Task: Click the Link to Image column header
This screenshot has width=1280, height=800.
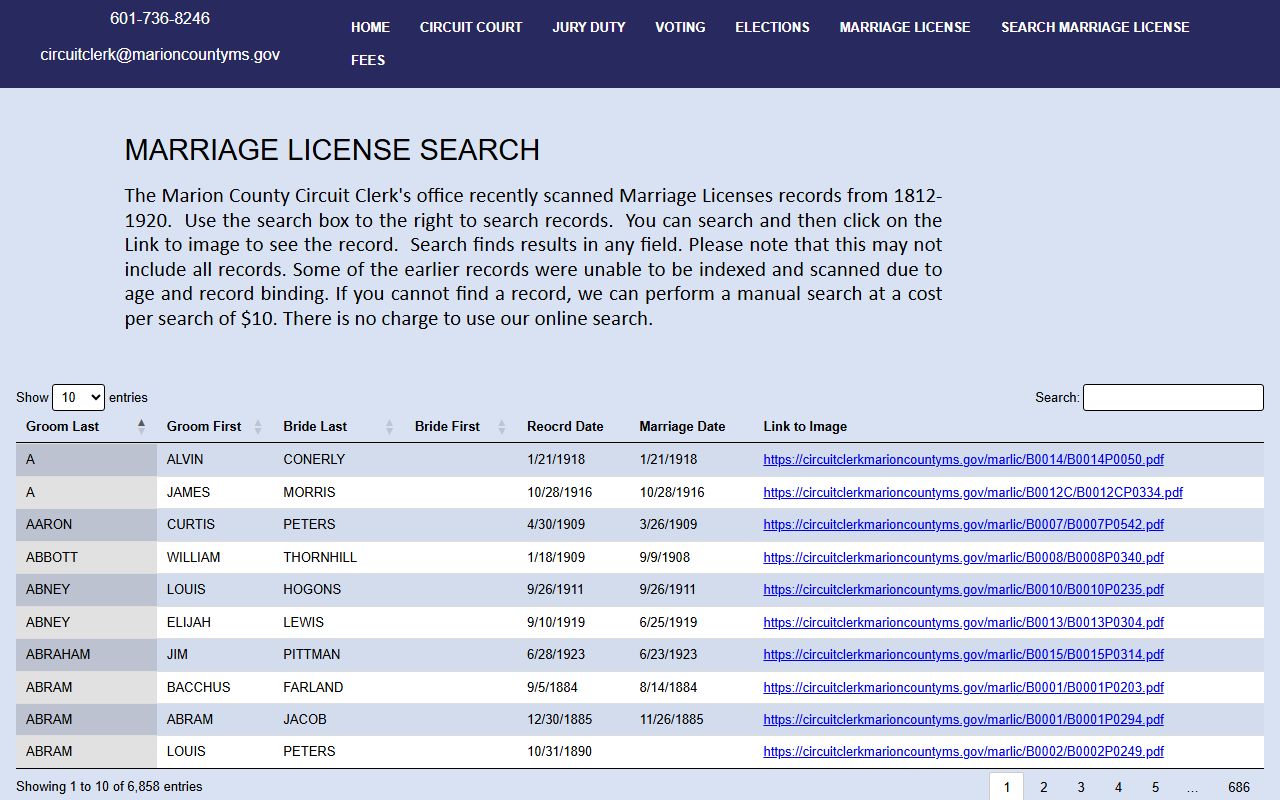Action: [805, 426]
